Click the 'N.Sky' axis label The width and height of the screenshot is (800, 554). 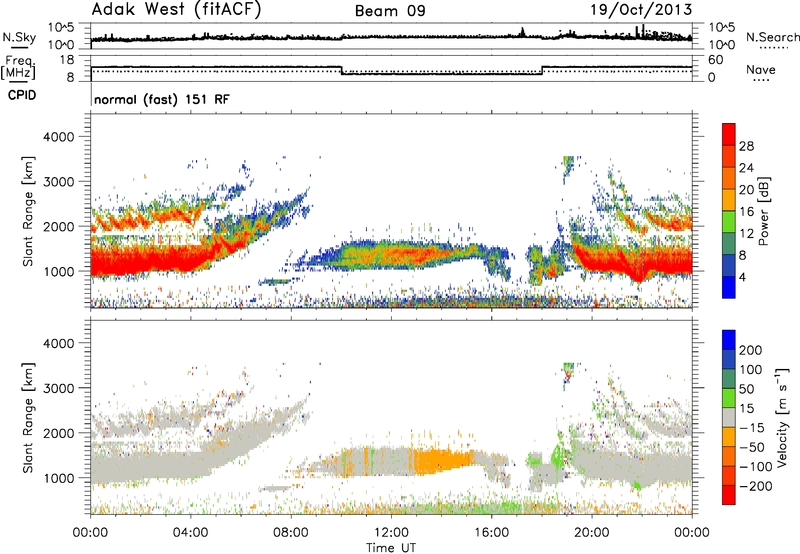tap(19, 37)
